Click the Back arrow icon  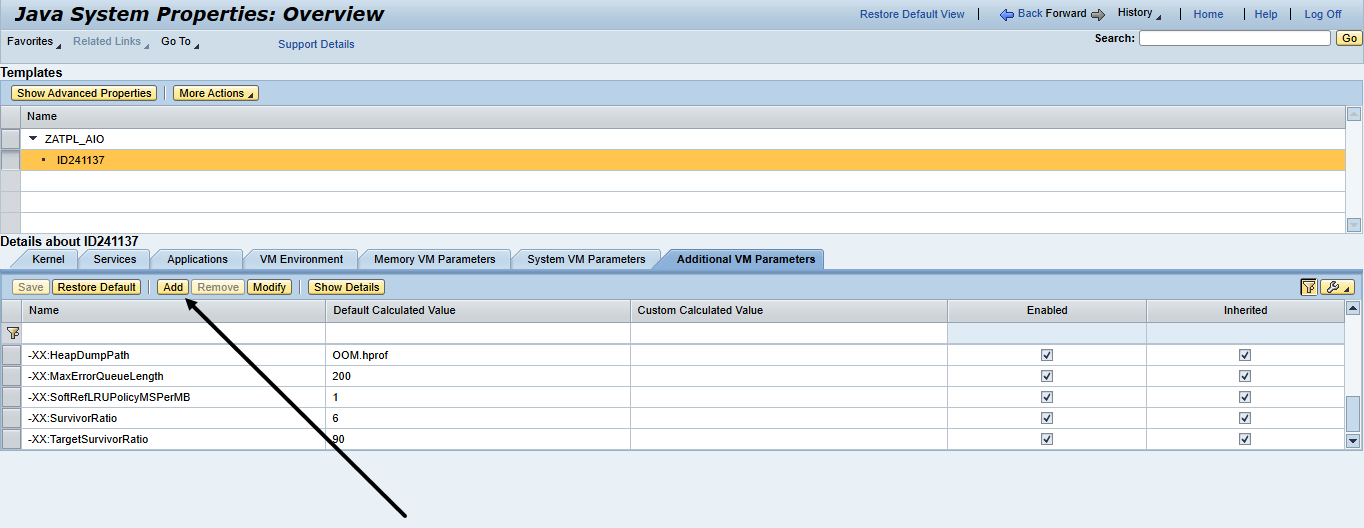coord(1007,14)
